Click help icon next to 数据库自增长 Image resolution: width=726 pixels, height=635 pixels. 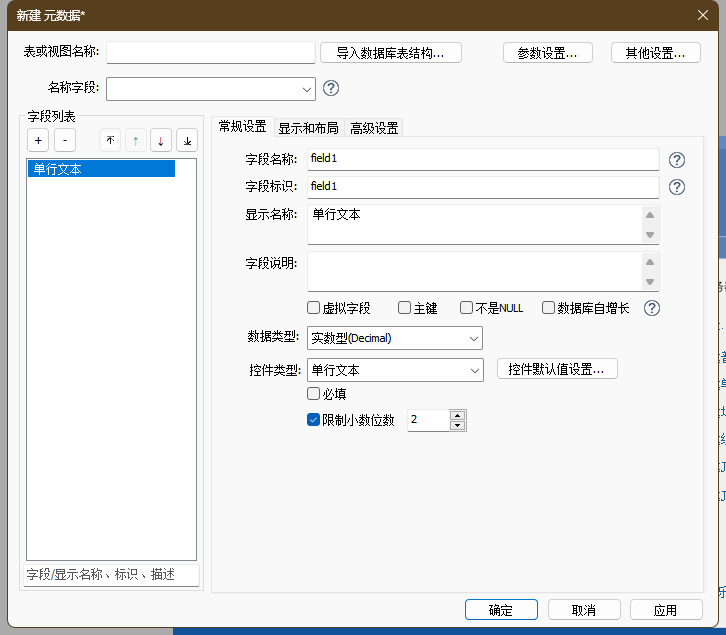652,308
